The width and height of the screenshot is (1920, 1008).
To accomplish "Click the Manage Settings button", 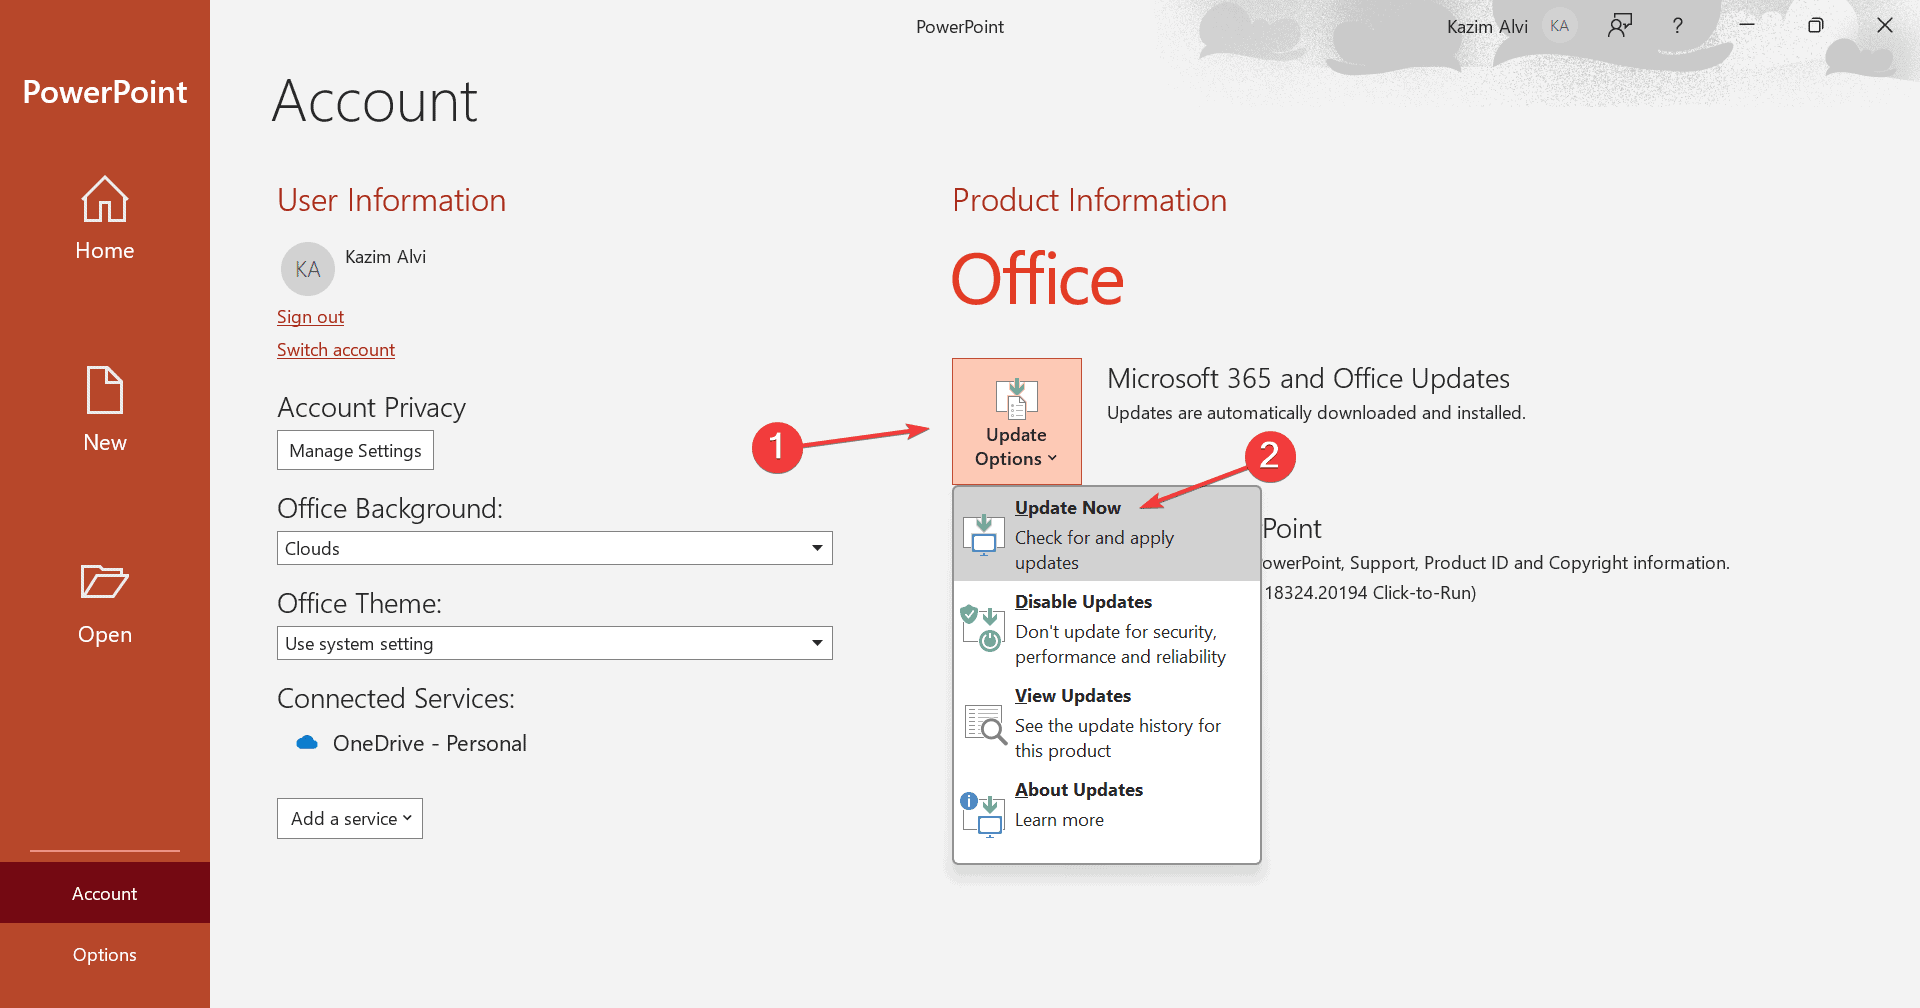I will [355, 450].
